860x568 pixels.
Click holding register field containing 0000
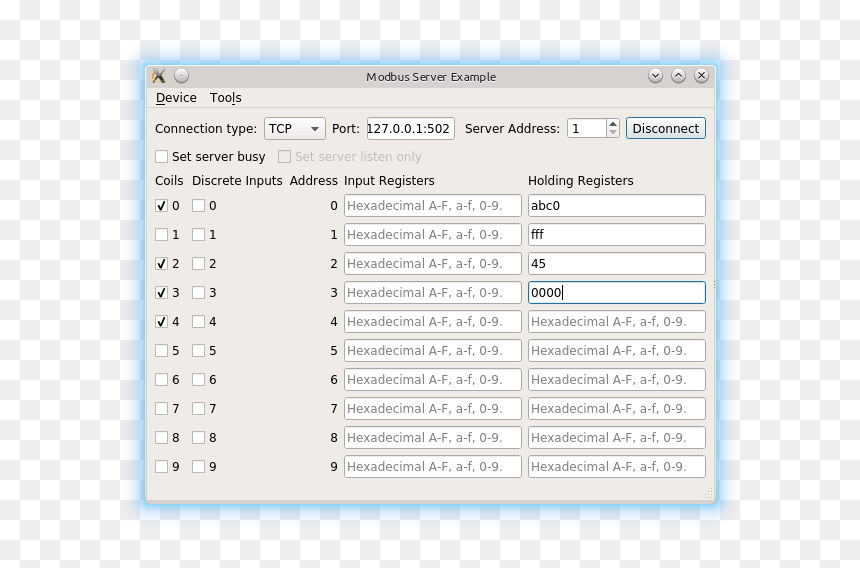[x=616, y=293]
